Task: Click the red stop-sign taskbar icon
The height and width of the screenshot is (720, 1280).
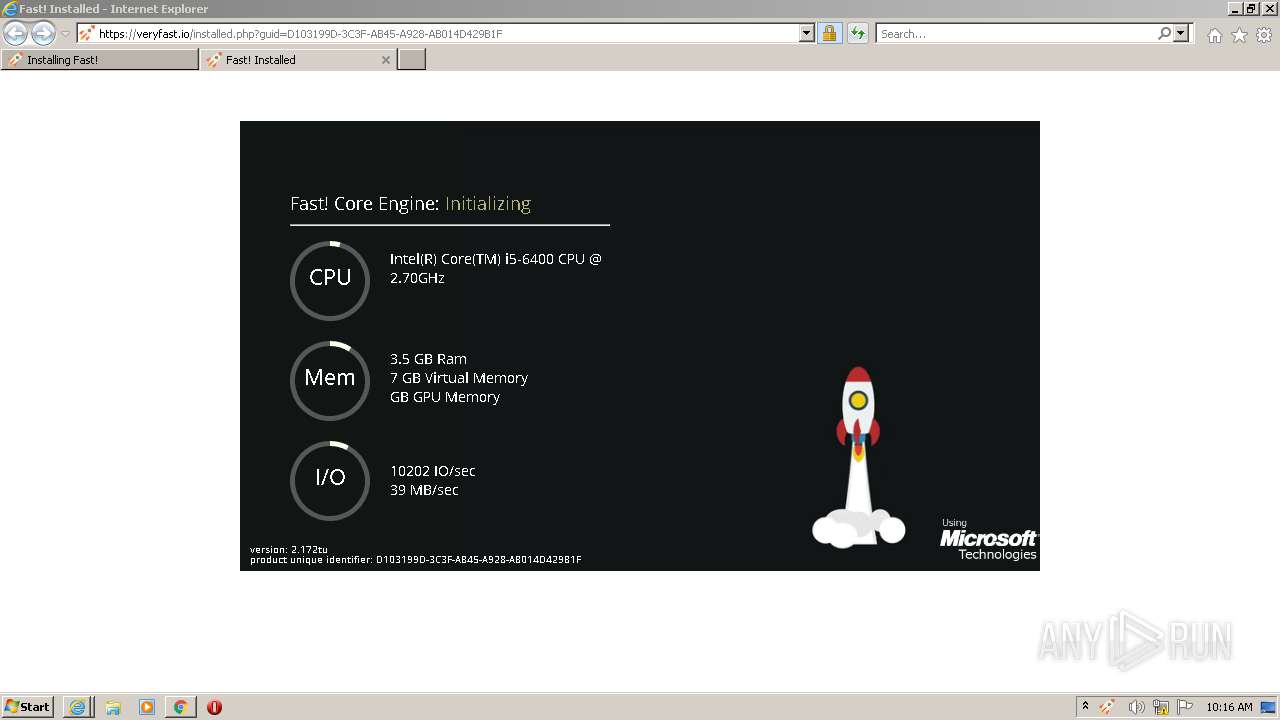Action: (x=214, y=707)
